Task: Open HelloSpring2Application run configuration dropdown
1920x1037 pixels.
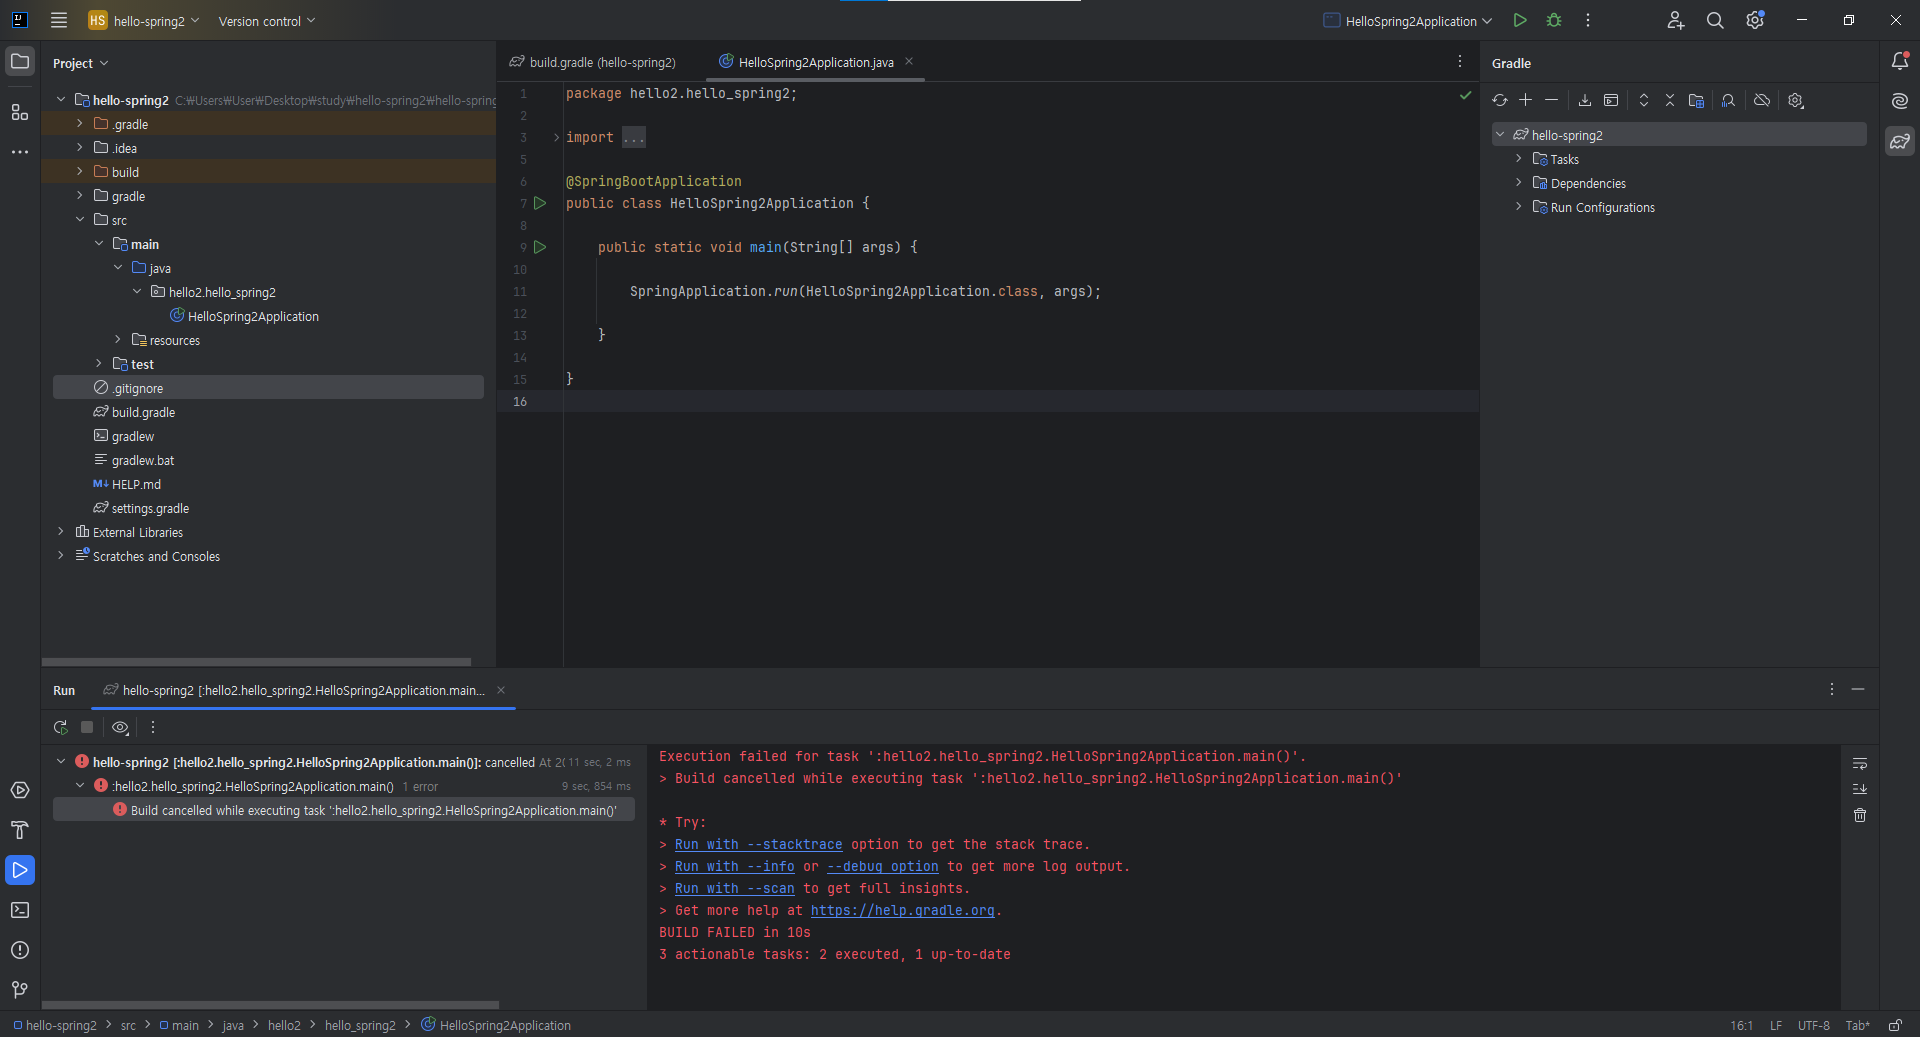Action: coord(1408,20)
